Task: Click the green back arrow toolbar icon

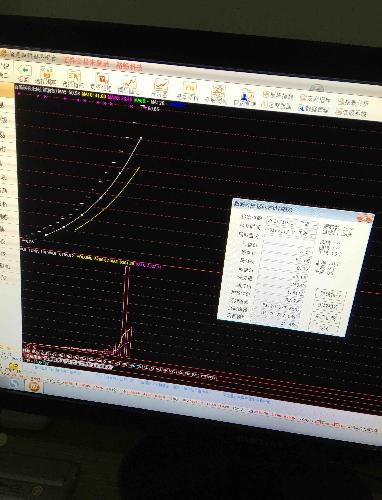Action: tap(24, 70)
